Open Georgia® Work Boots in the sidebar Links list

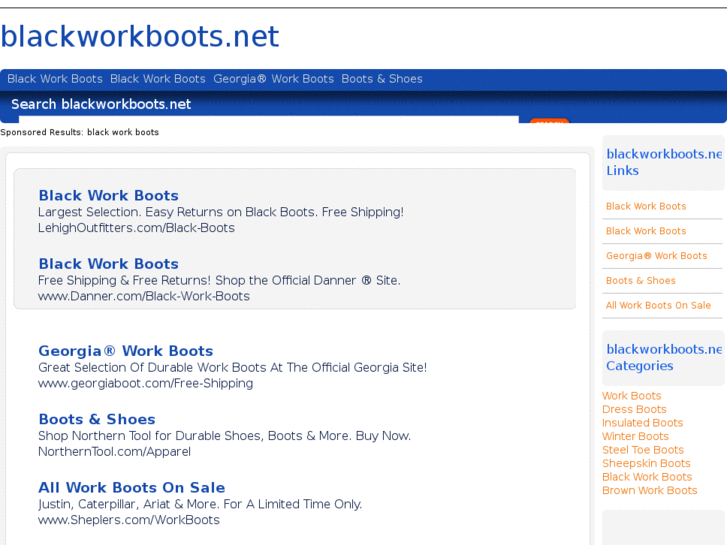(657, 256)
